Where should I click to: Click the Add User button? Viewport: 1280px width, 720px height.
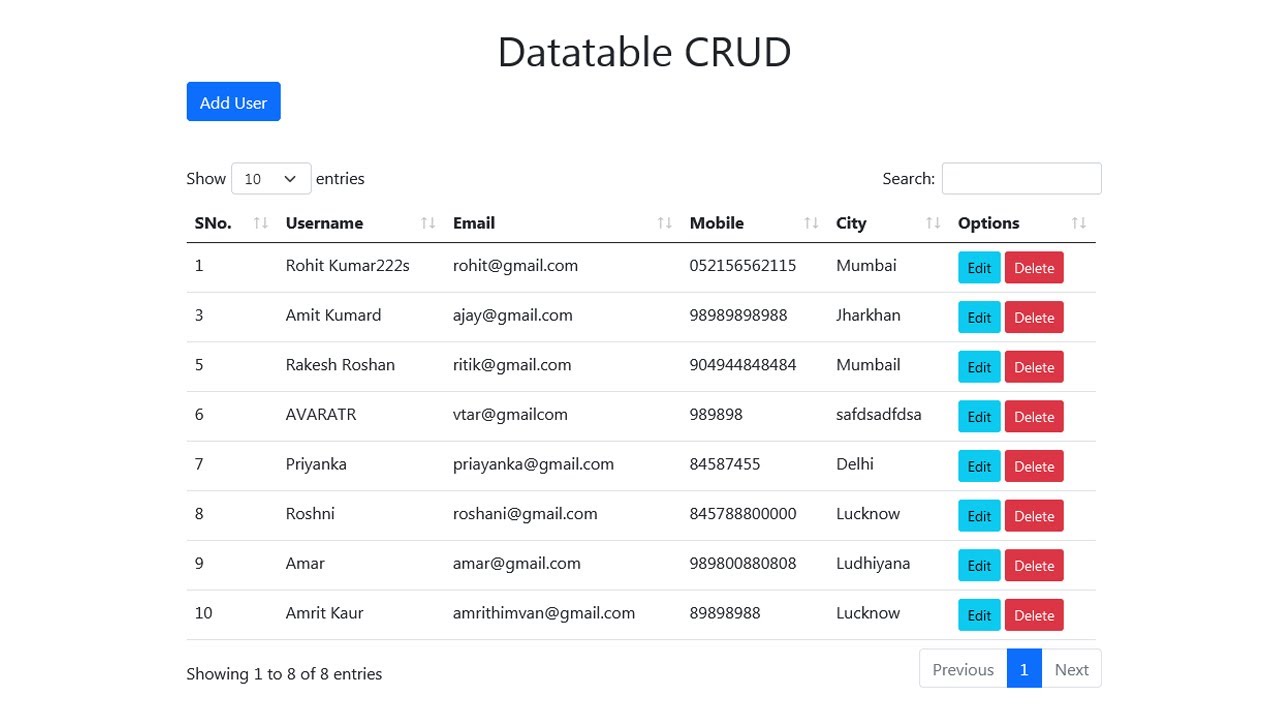(x=233, y=102)
